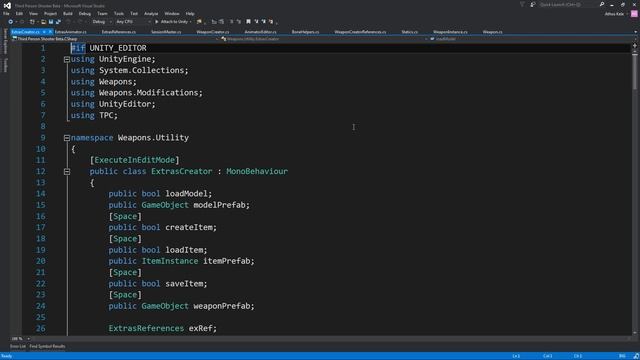Switch to the SessionMaster.cs tab
The image size is (640, 360).
point(166,32)
